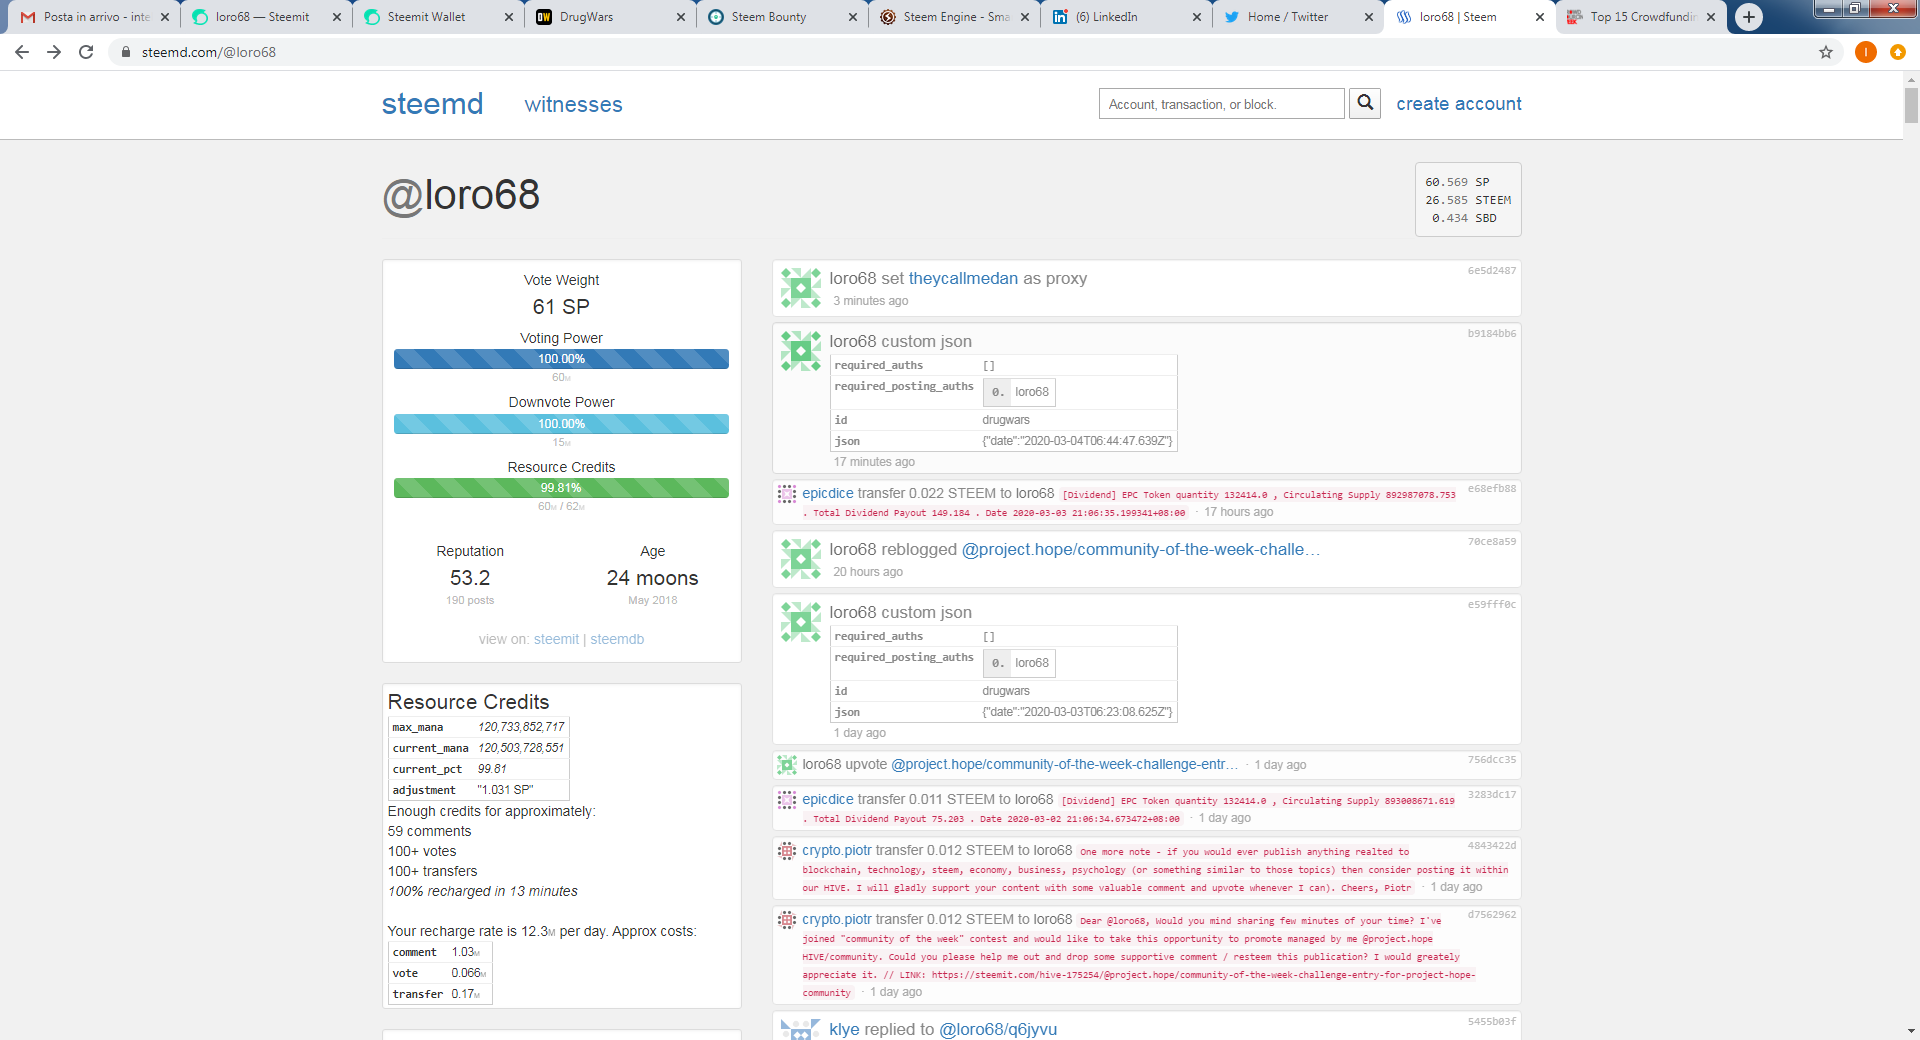The width and height of the screenshot is (1920, 1040).
Task: Click small avatar on loro68 upvote row
Action: pos(787,765)
